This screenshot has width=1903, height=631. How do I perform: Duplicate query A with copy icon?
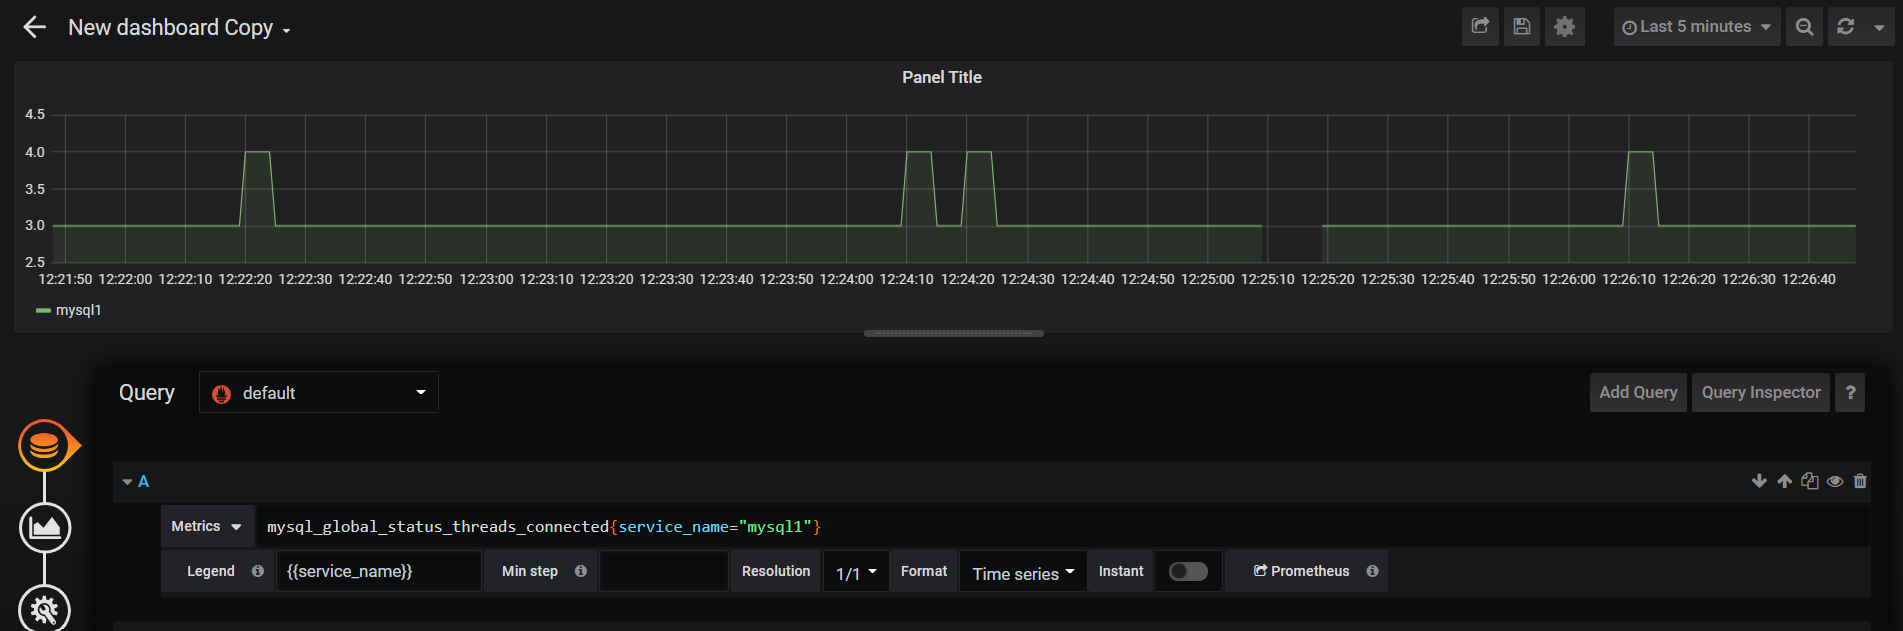1809,481
